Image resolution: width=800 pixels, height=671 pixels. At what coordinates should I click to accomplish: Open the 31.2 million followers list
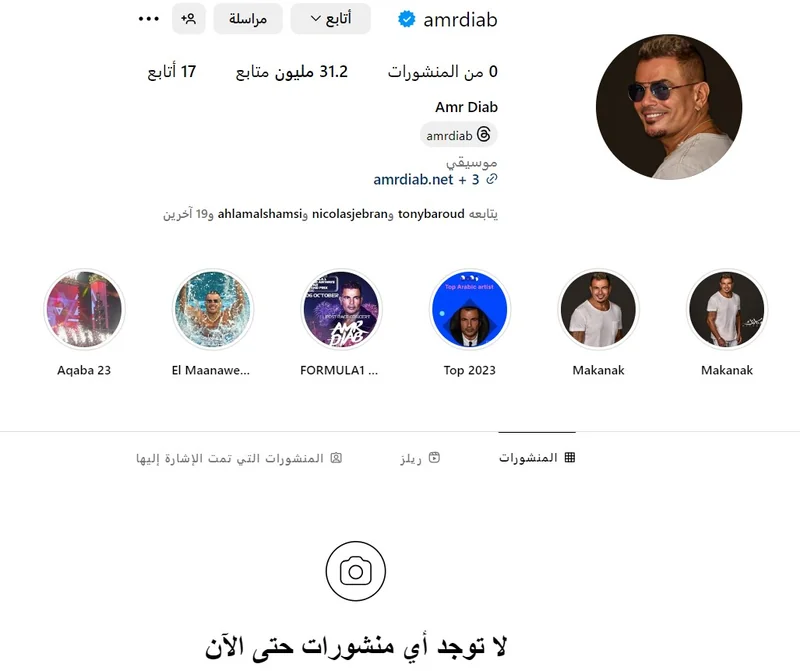pos(291,72)
